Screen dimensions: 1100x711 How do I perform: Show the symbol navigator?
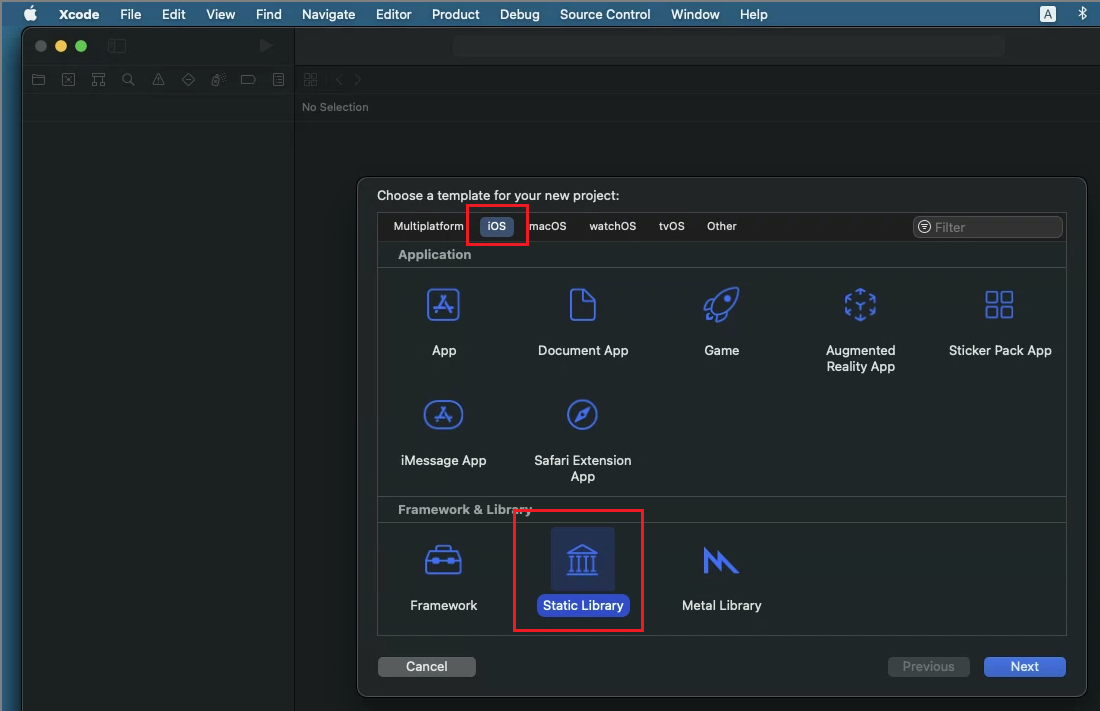point(98,79)
